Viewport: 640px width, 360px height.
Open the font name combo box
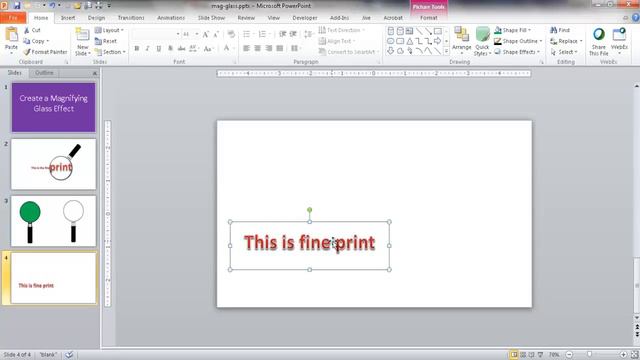156,34
